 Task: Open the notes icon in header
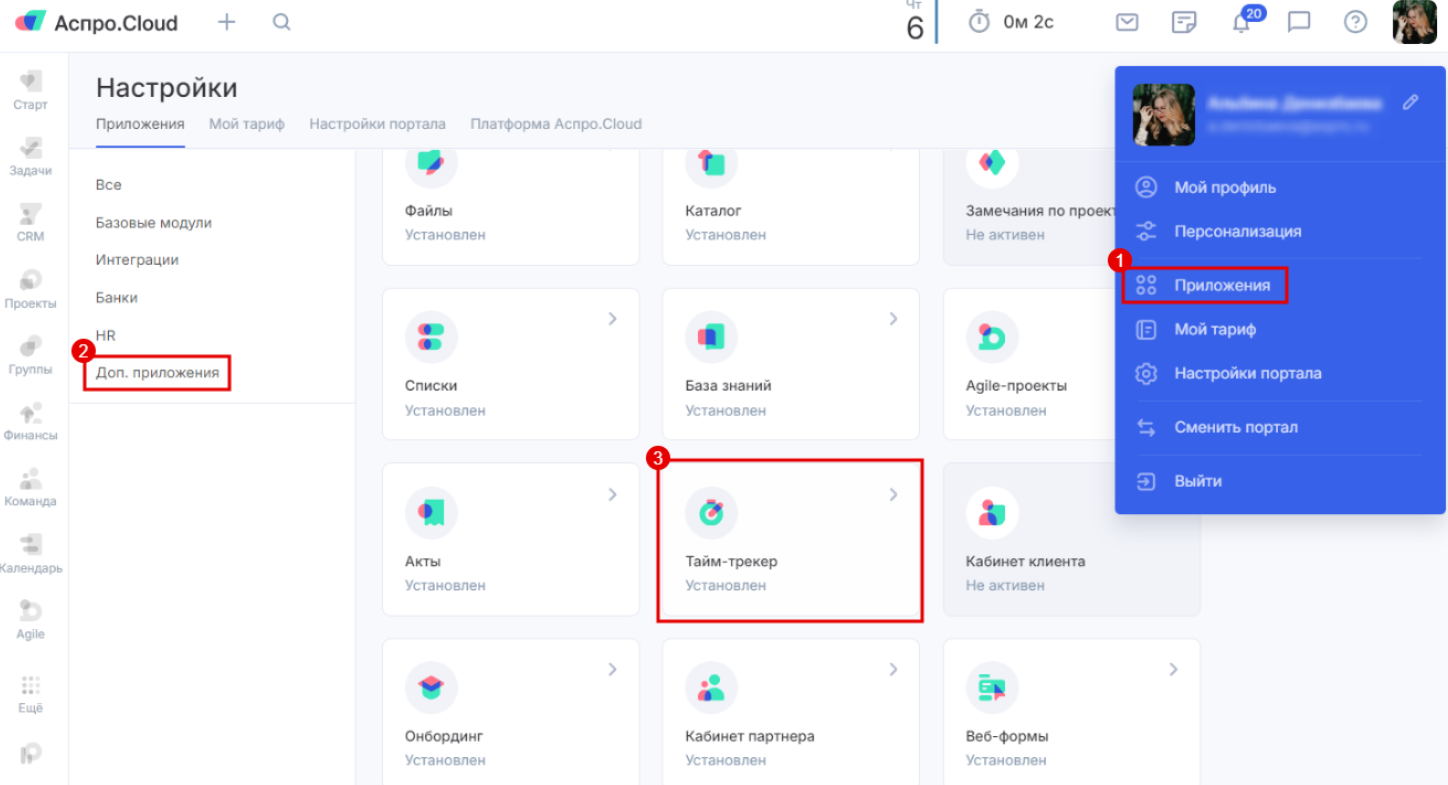1184,22
